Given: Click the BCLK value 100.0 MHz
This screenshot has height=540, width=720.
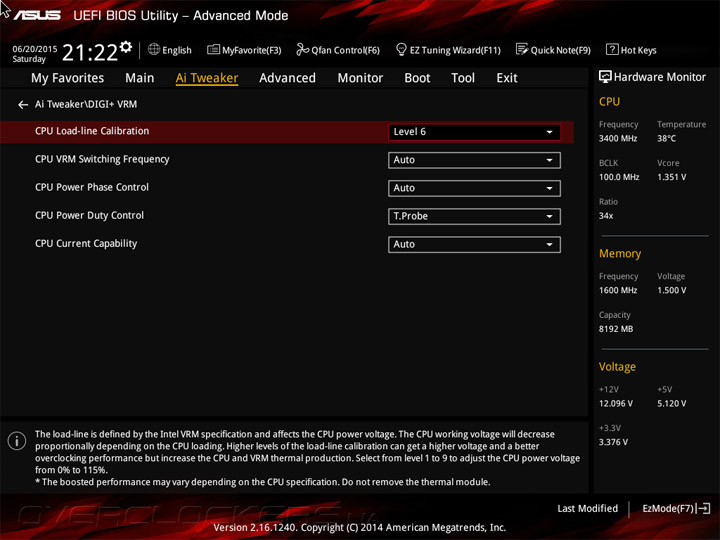Looking at the screenshot, I should [619, 177].
